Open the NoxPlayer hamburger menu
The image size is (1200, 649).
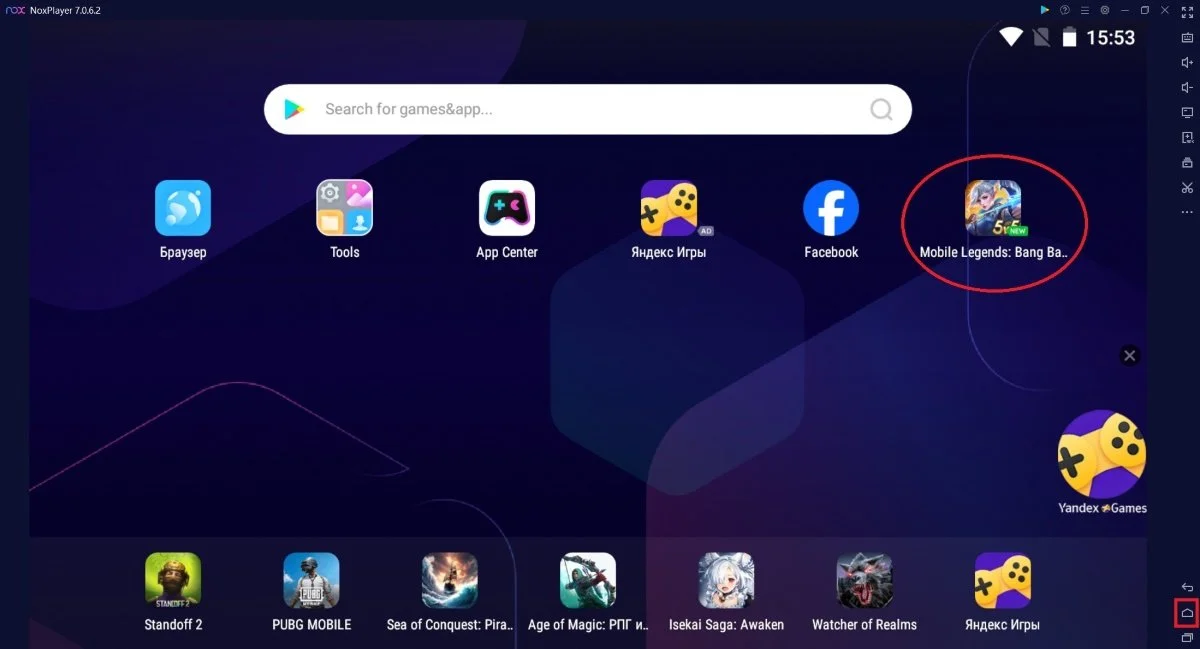click(1085, 10)
